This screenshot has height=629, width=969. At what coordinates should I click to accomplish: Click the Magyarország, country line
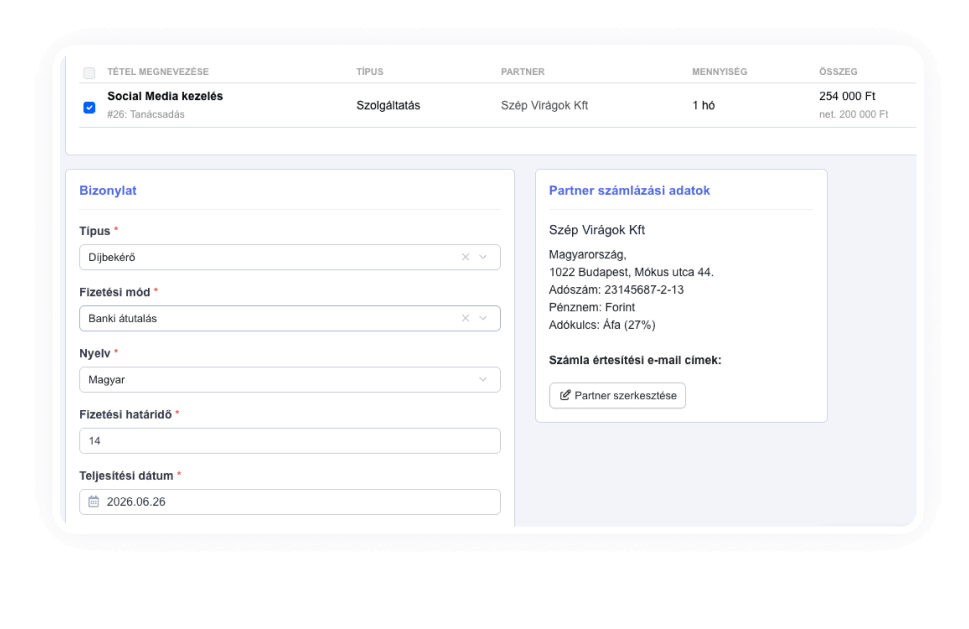pyautogui.click(x=588, y=255)
